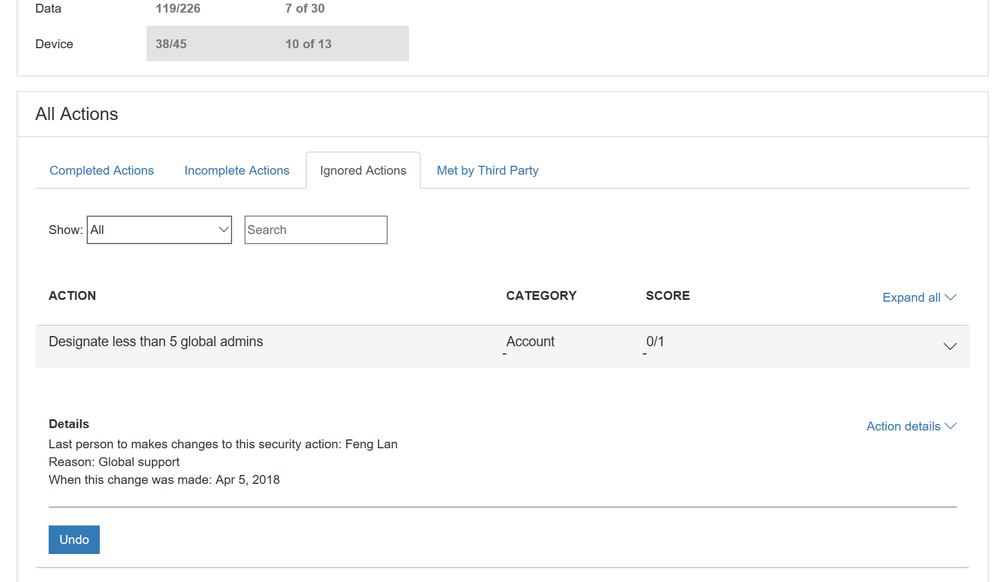999x582 pixels.
Task: Click the Device '10 of 13' value
Action: tap(308, 44)
